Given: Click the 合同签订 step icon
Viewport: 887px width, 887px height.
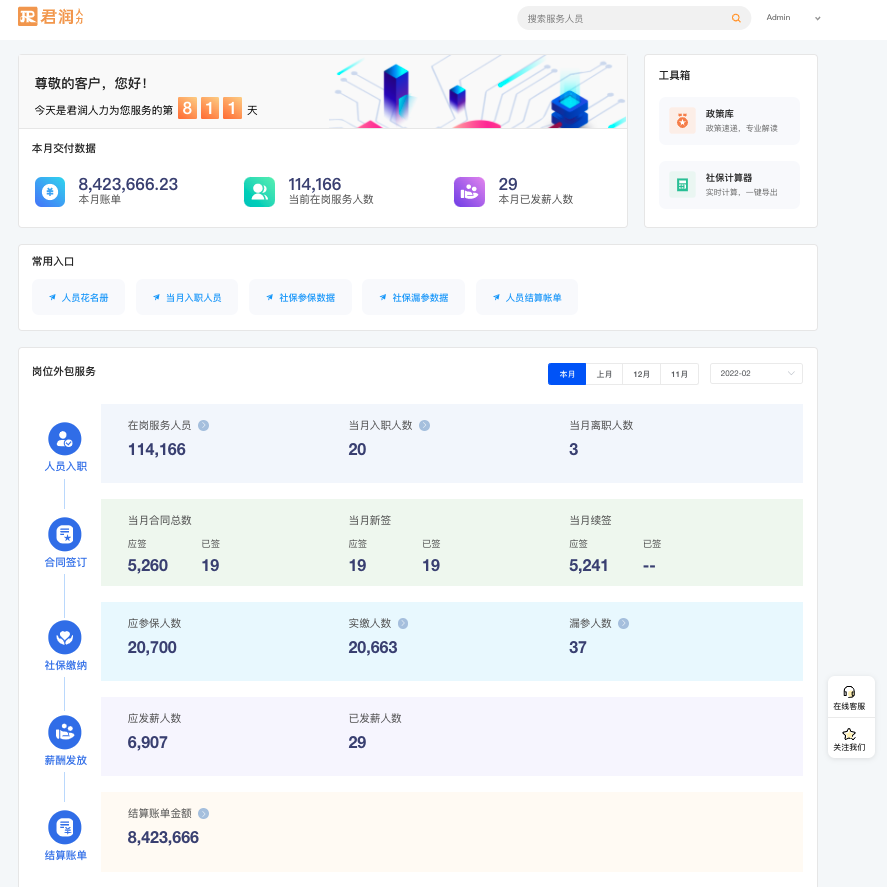Looking at the screenshot, I should 64,533.
